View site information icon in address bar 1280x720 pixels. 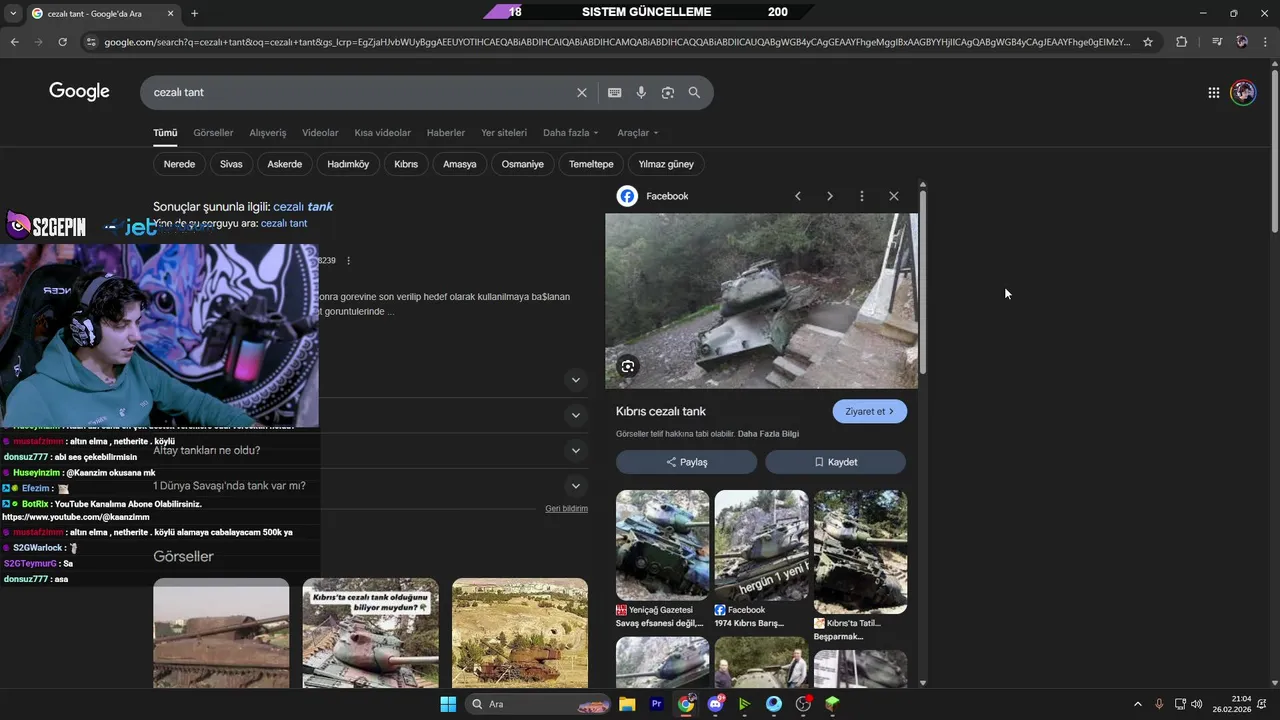tap(91, 42)
